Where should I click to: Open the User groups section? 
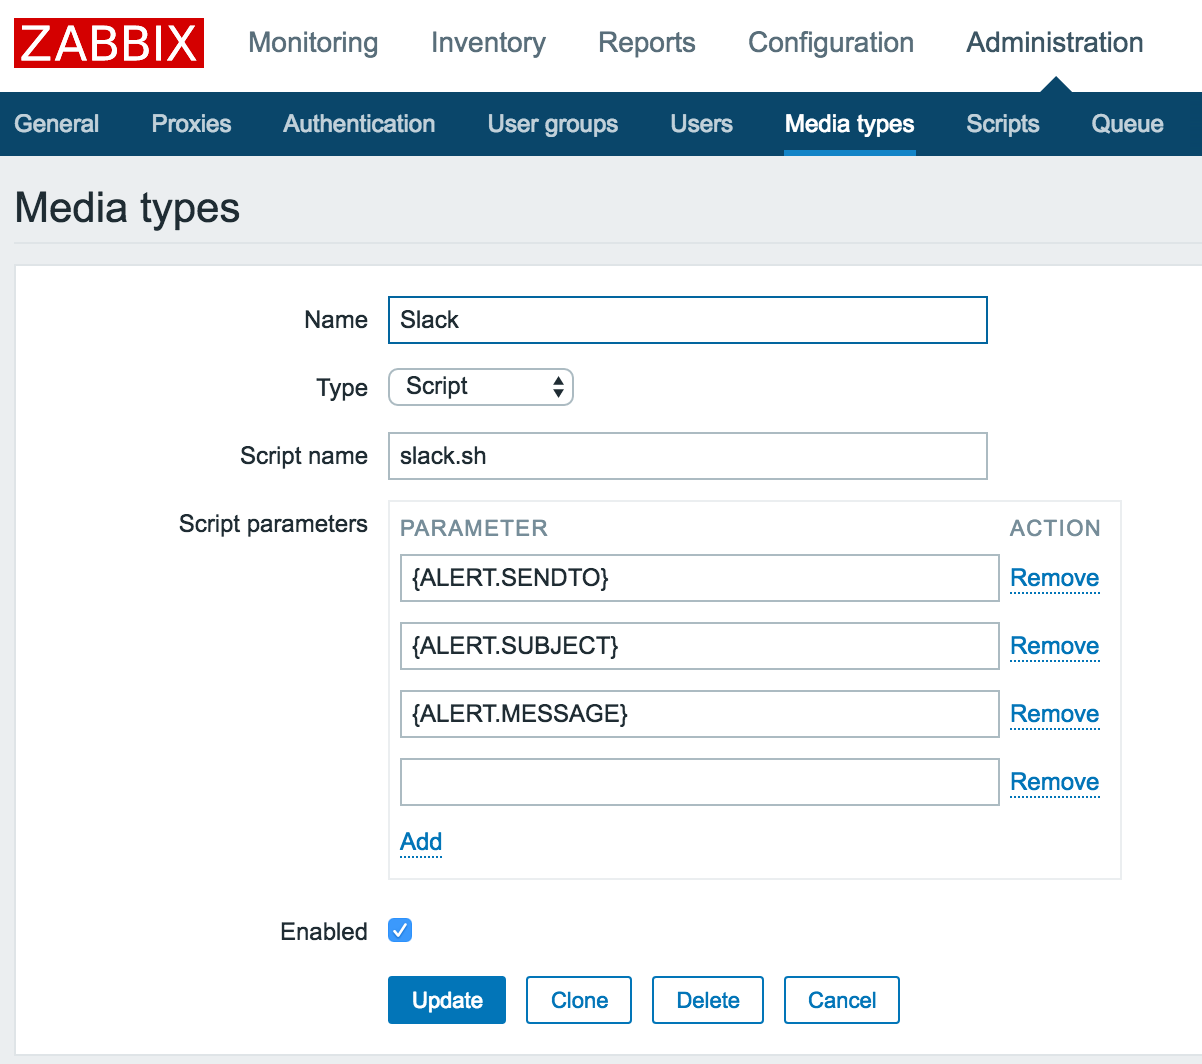pos(553,124)
